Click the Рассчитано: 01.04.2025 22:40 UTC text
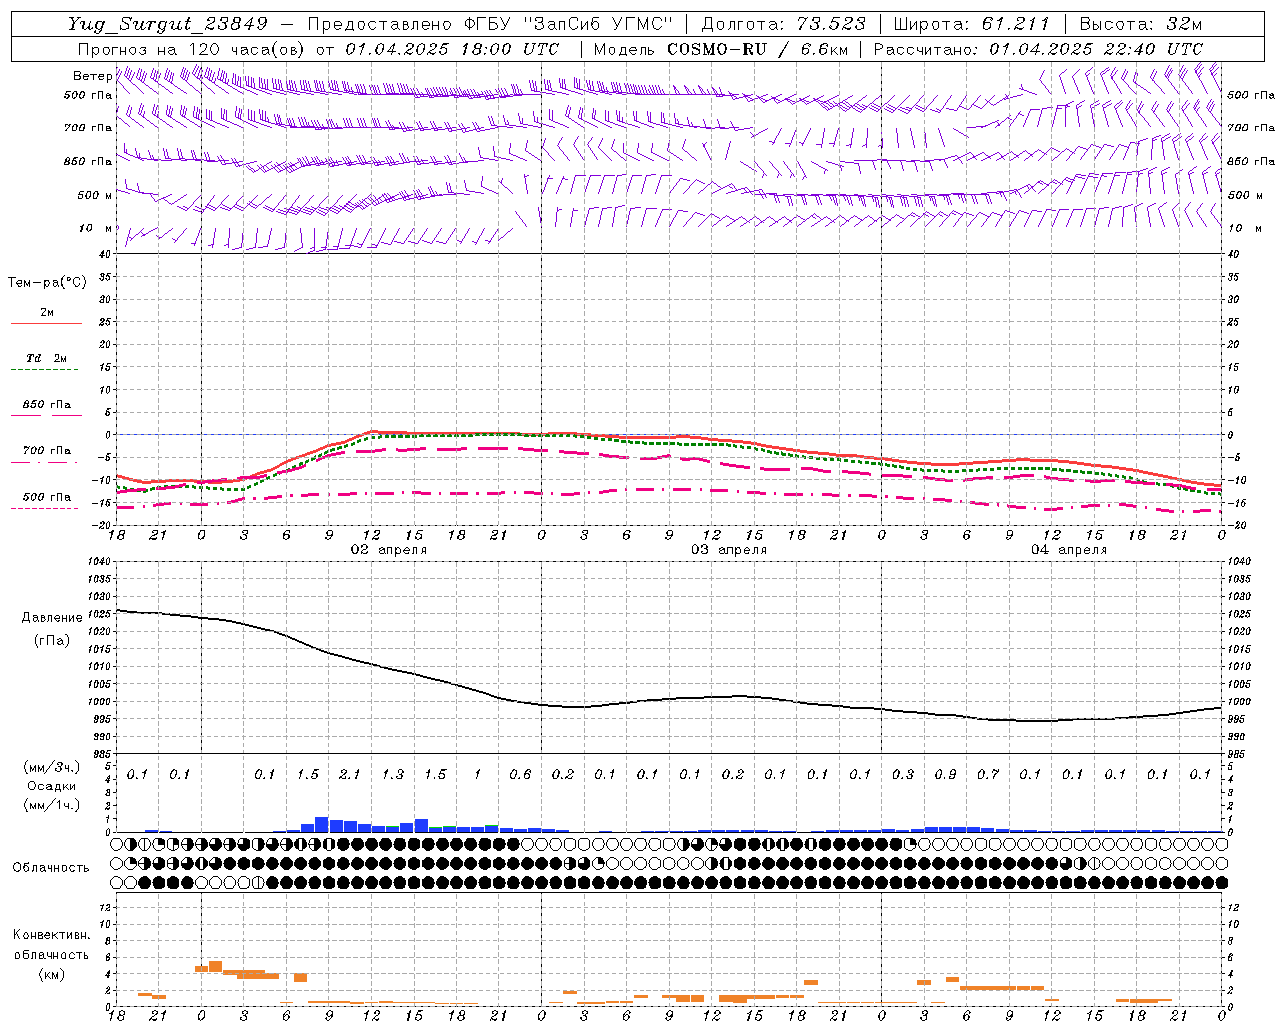Viewport: 1280px width, 1024px height. coord(1038,49)
